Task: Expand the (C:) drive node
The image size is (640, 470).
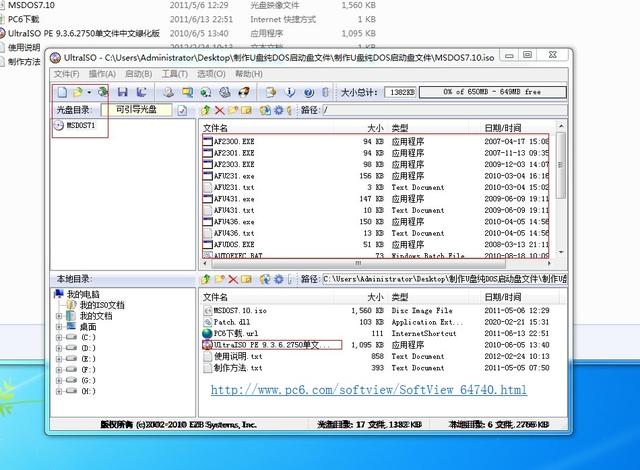Action: pyautogui.click(x=59, y=337)
